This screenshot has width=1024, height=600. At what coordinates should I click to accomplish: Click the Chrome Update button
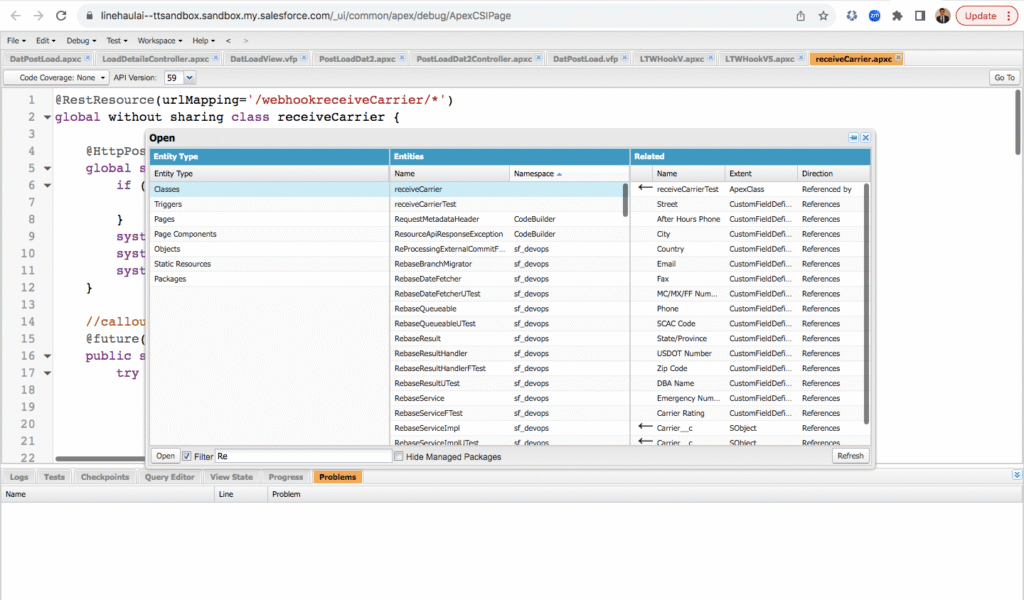pyautogui.click(x=987, y=16)
